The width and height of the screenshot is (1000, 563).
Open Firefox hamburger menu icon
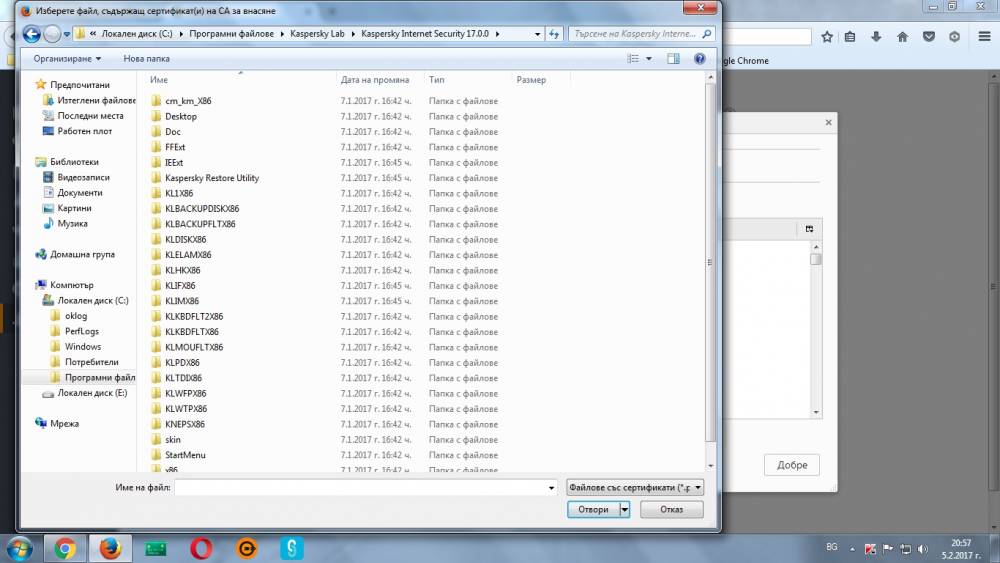pos(984,36)
